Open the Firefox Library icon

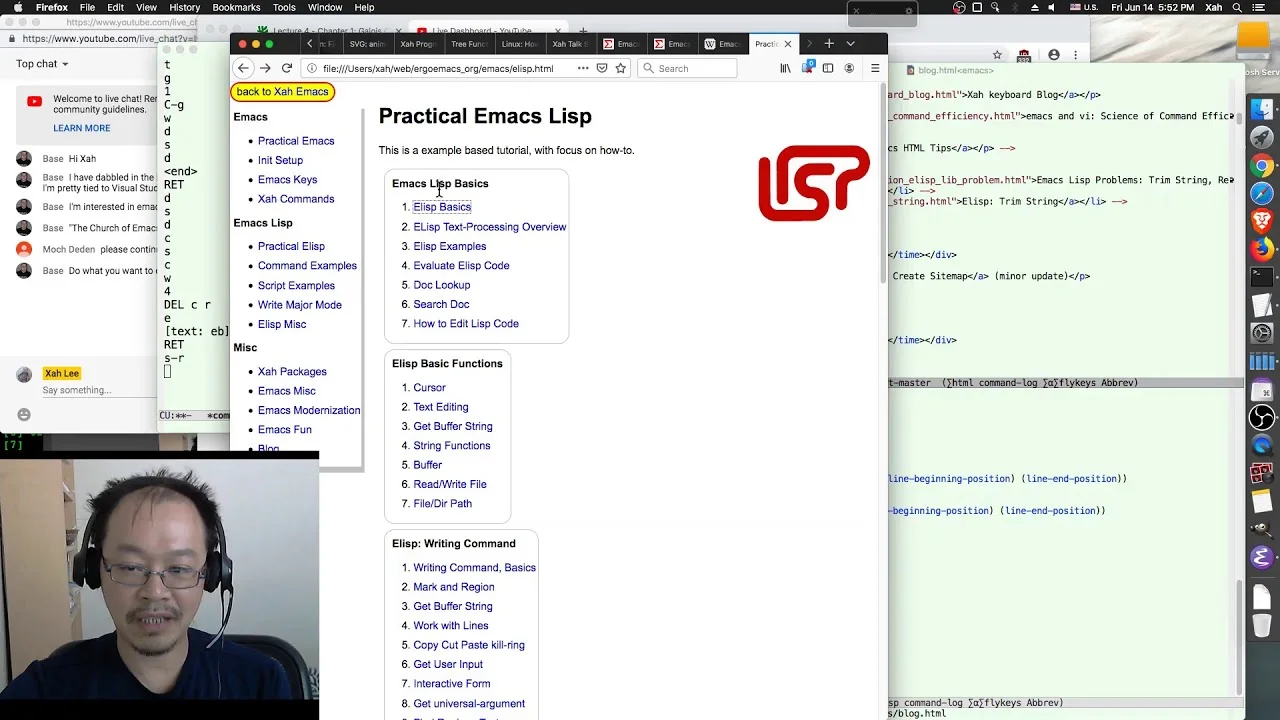(x=786, y=68)
